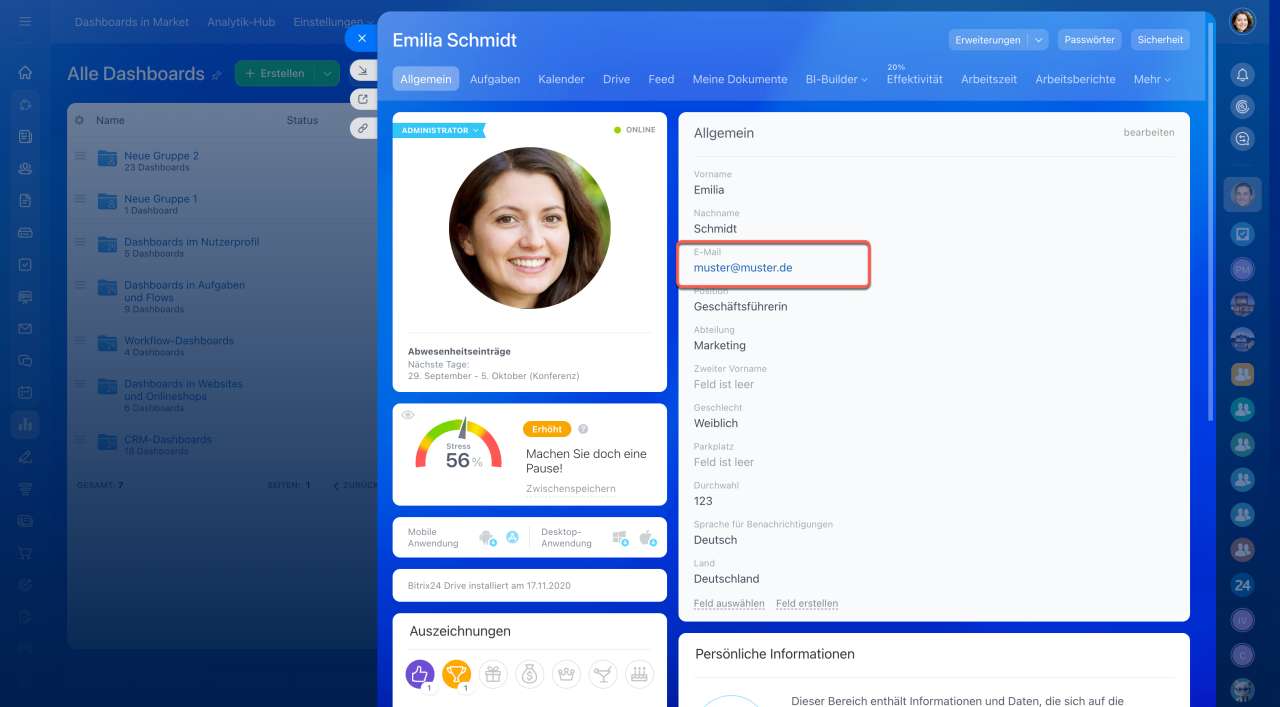Open hamburger menu in left sidebar
The width and height of the screenshot is (1280, 707).
coord(25,21)
